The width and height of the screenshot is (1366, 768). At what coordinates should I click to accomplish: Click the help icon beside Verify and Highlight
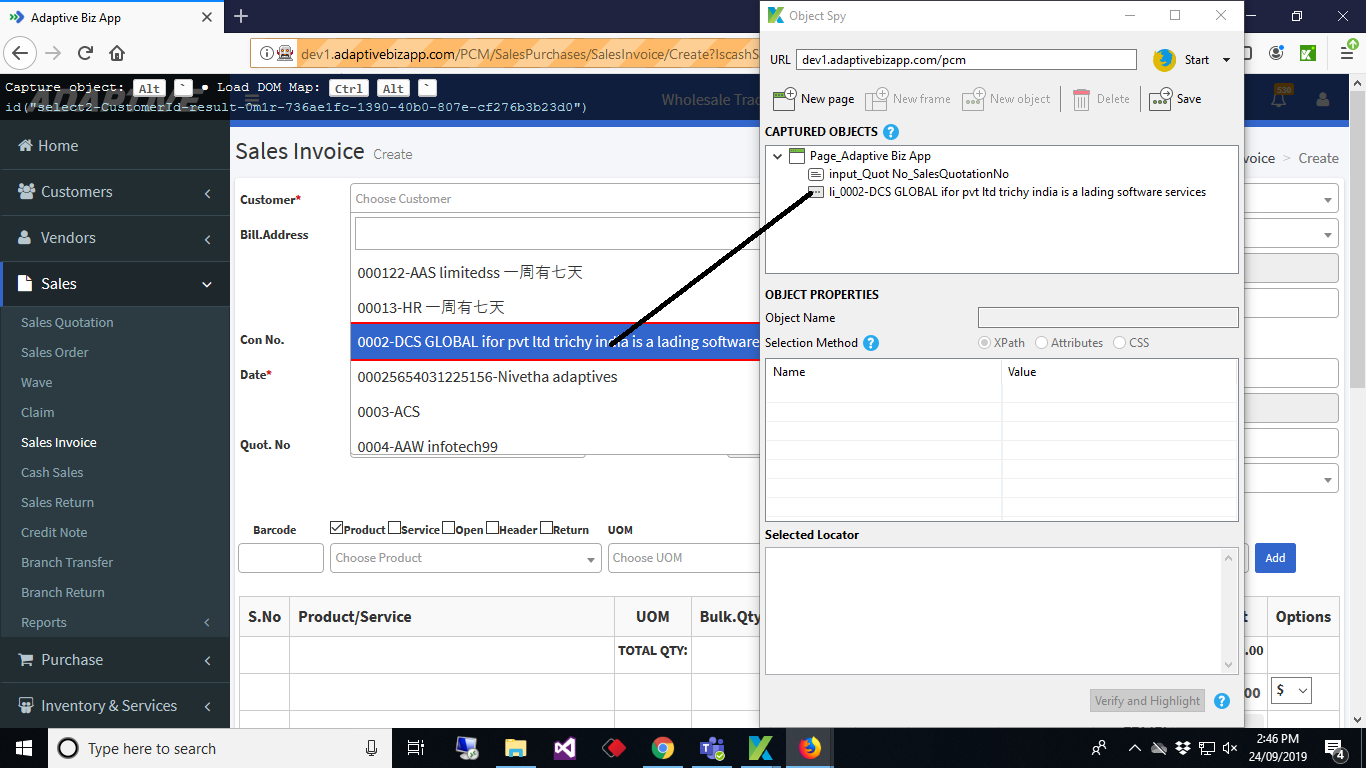click(x=1221, y=701)
